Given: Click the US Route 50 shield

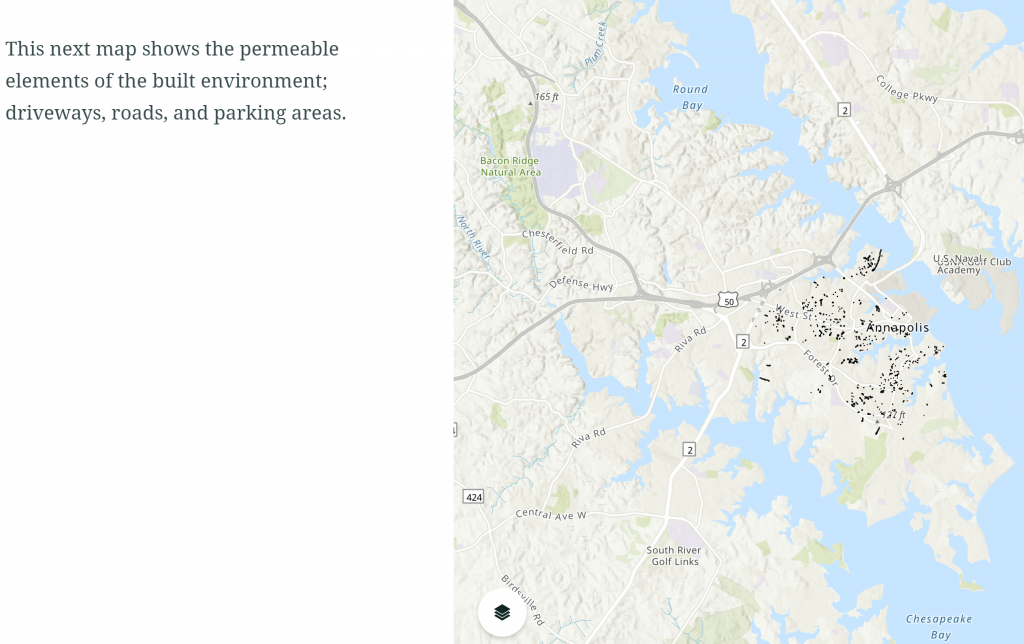Looking at the screenshot, I should click(x=728, y=300).
